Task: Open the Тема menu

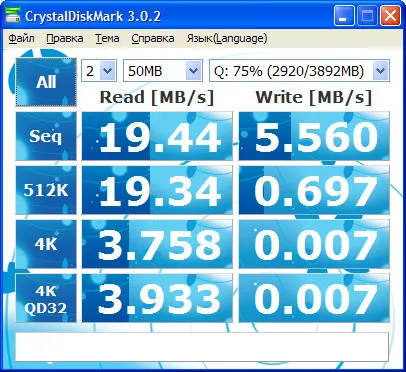Action: pos(107,38)
